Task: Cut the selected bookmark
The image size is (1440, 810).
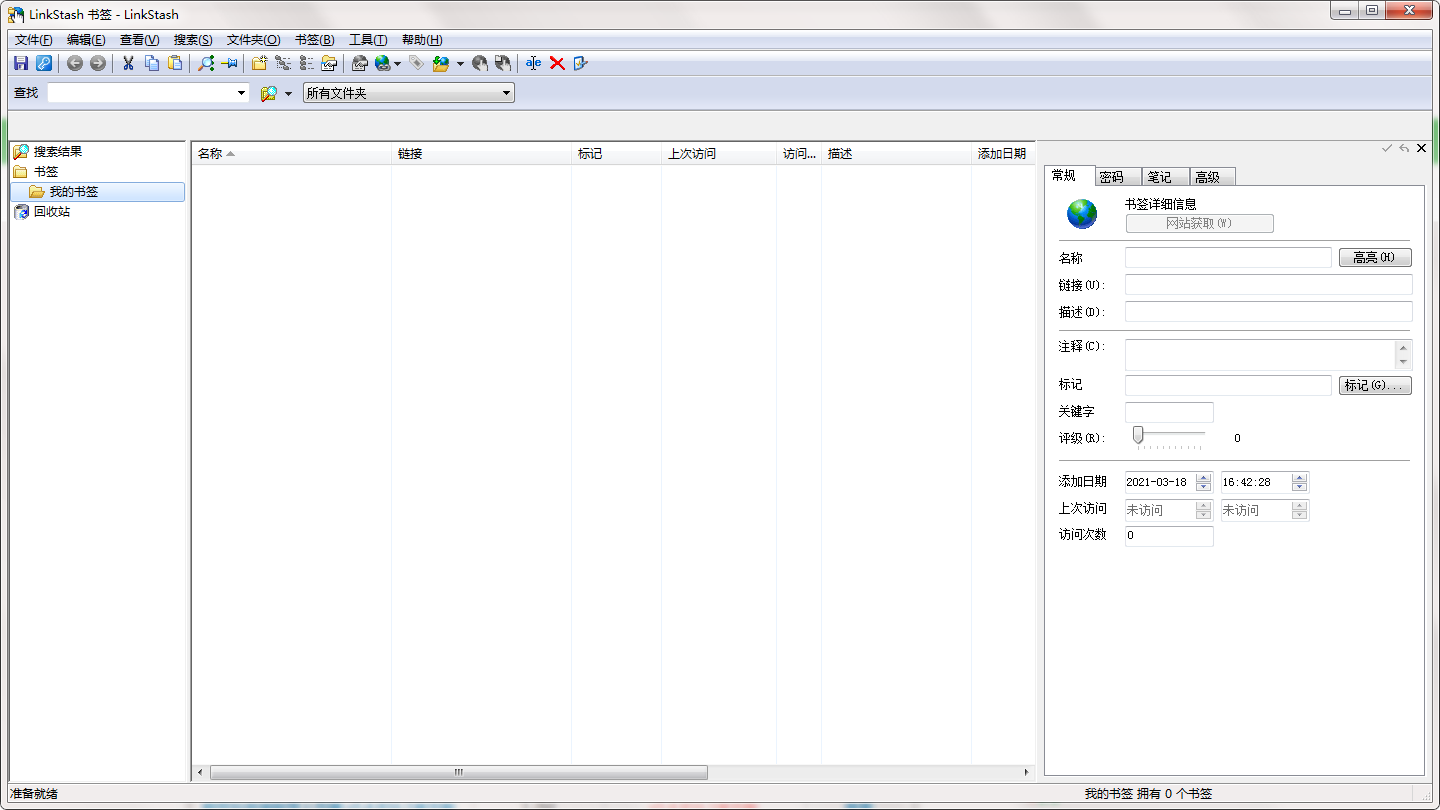Action: (x=127, y=63)
